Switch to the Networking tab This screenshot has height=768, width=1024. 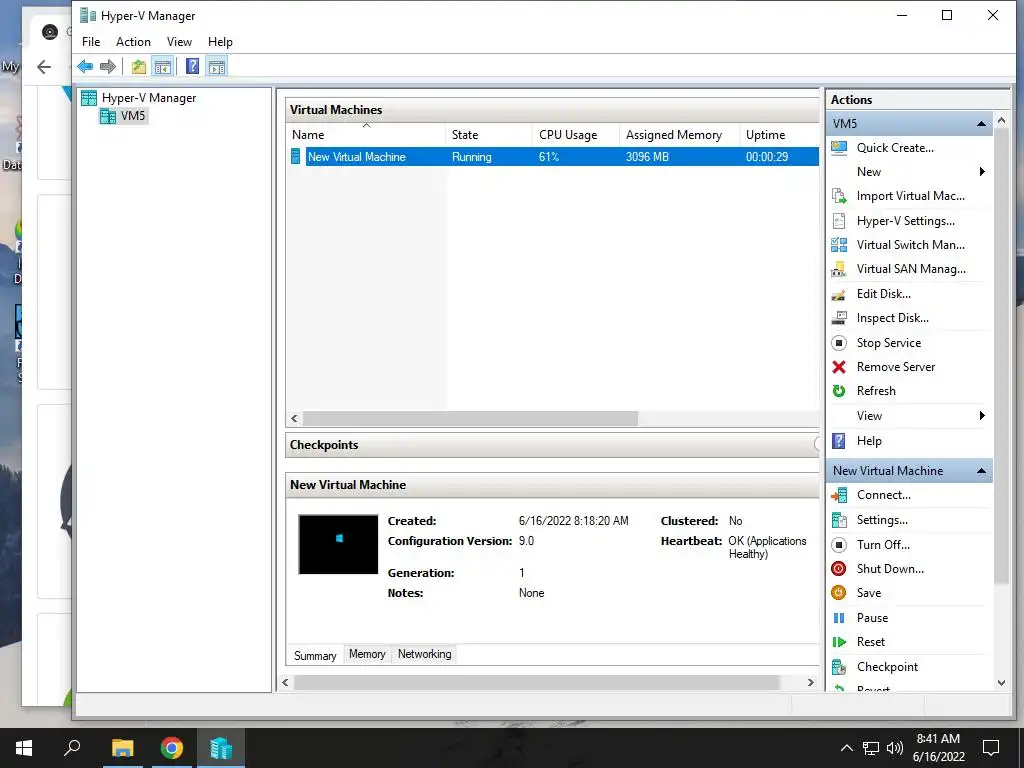coord(424,654)
